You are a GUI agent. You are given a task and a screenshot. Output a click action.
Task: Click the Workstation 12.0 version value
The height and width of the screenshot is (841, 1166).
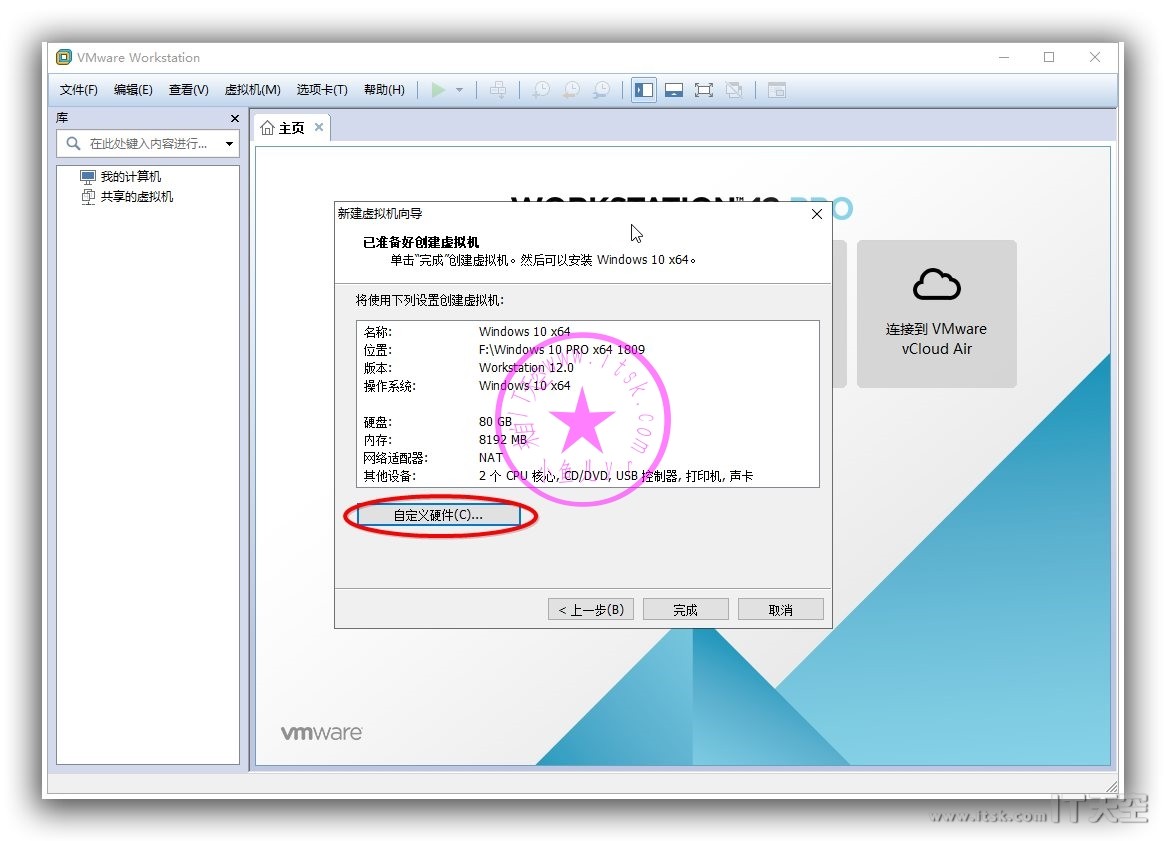coord(526,367)
